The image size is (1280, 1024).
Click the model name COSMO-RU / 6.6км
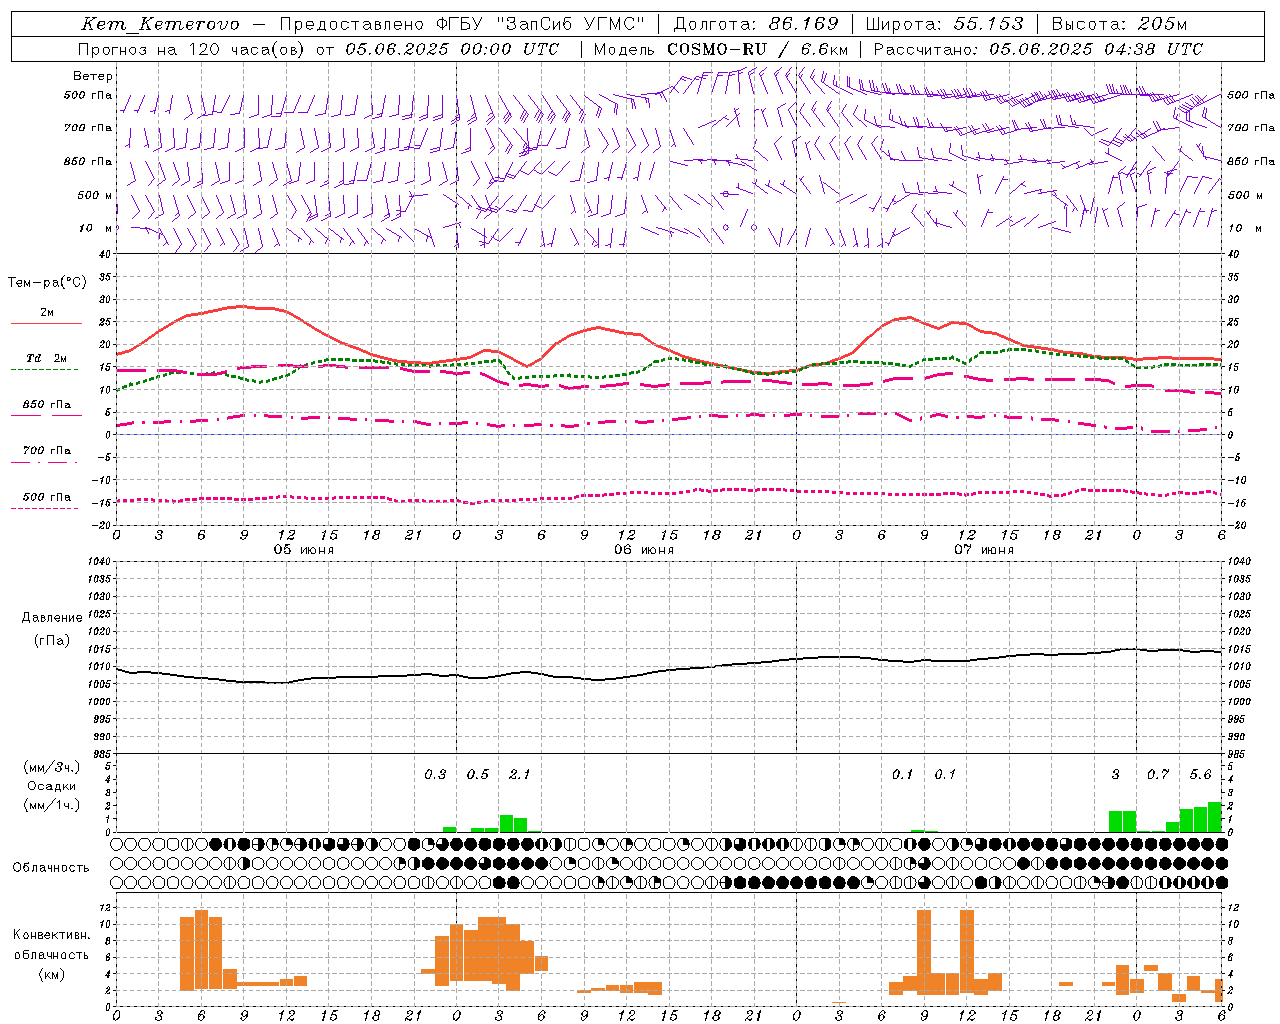[758, 49]
